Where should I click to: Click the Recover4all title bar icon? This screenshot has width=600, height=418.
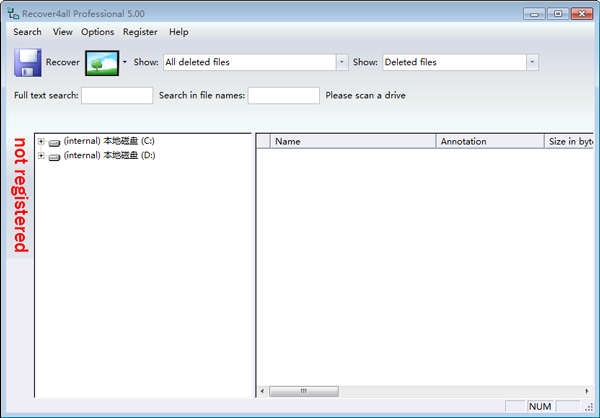(x=13, y=13)
